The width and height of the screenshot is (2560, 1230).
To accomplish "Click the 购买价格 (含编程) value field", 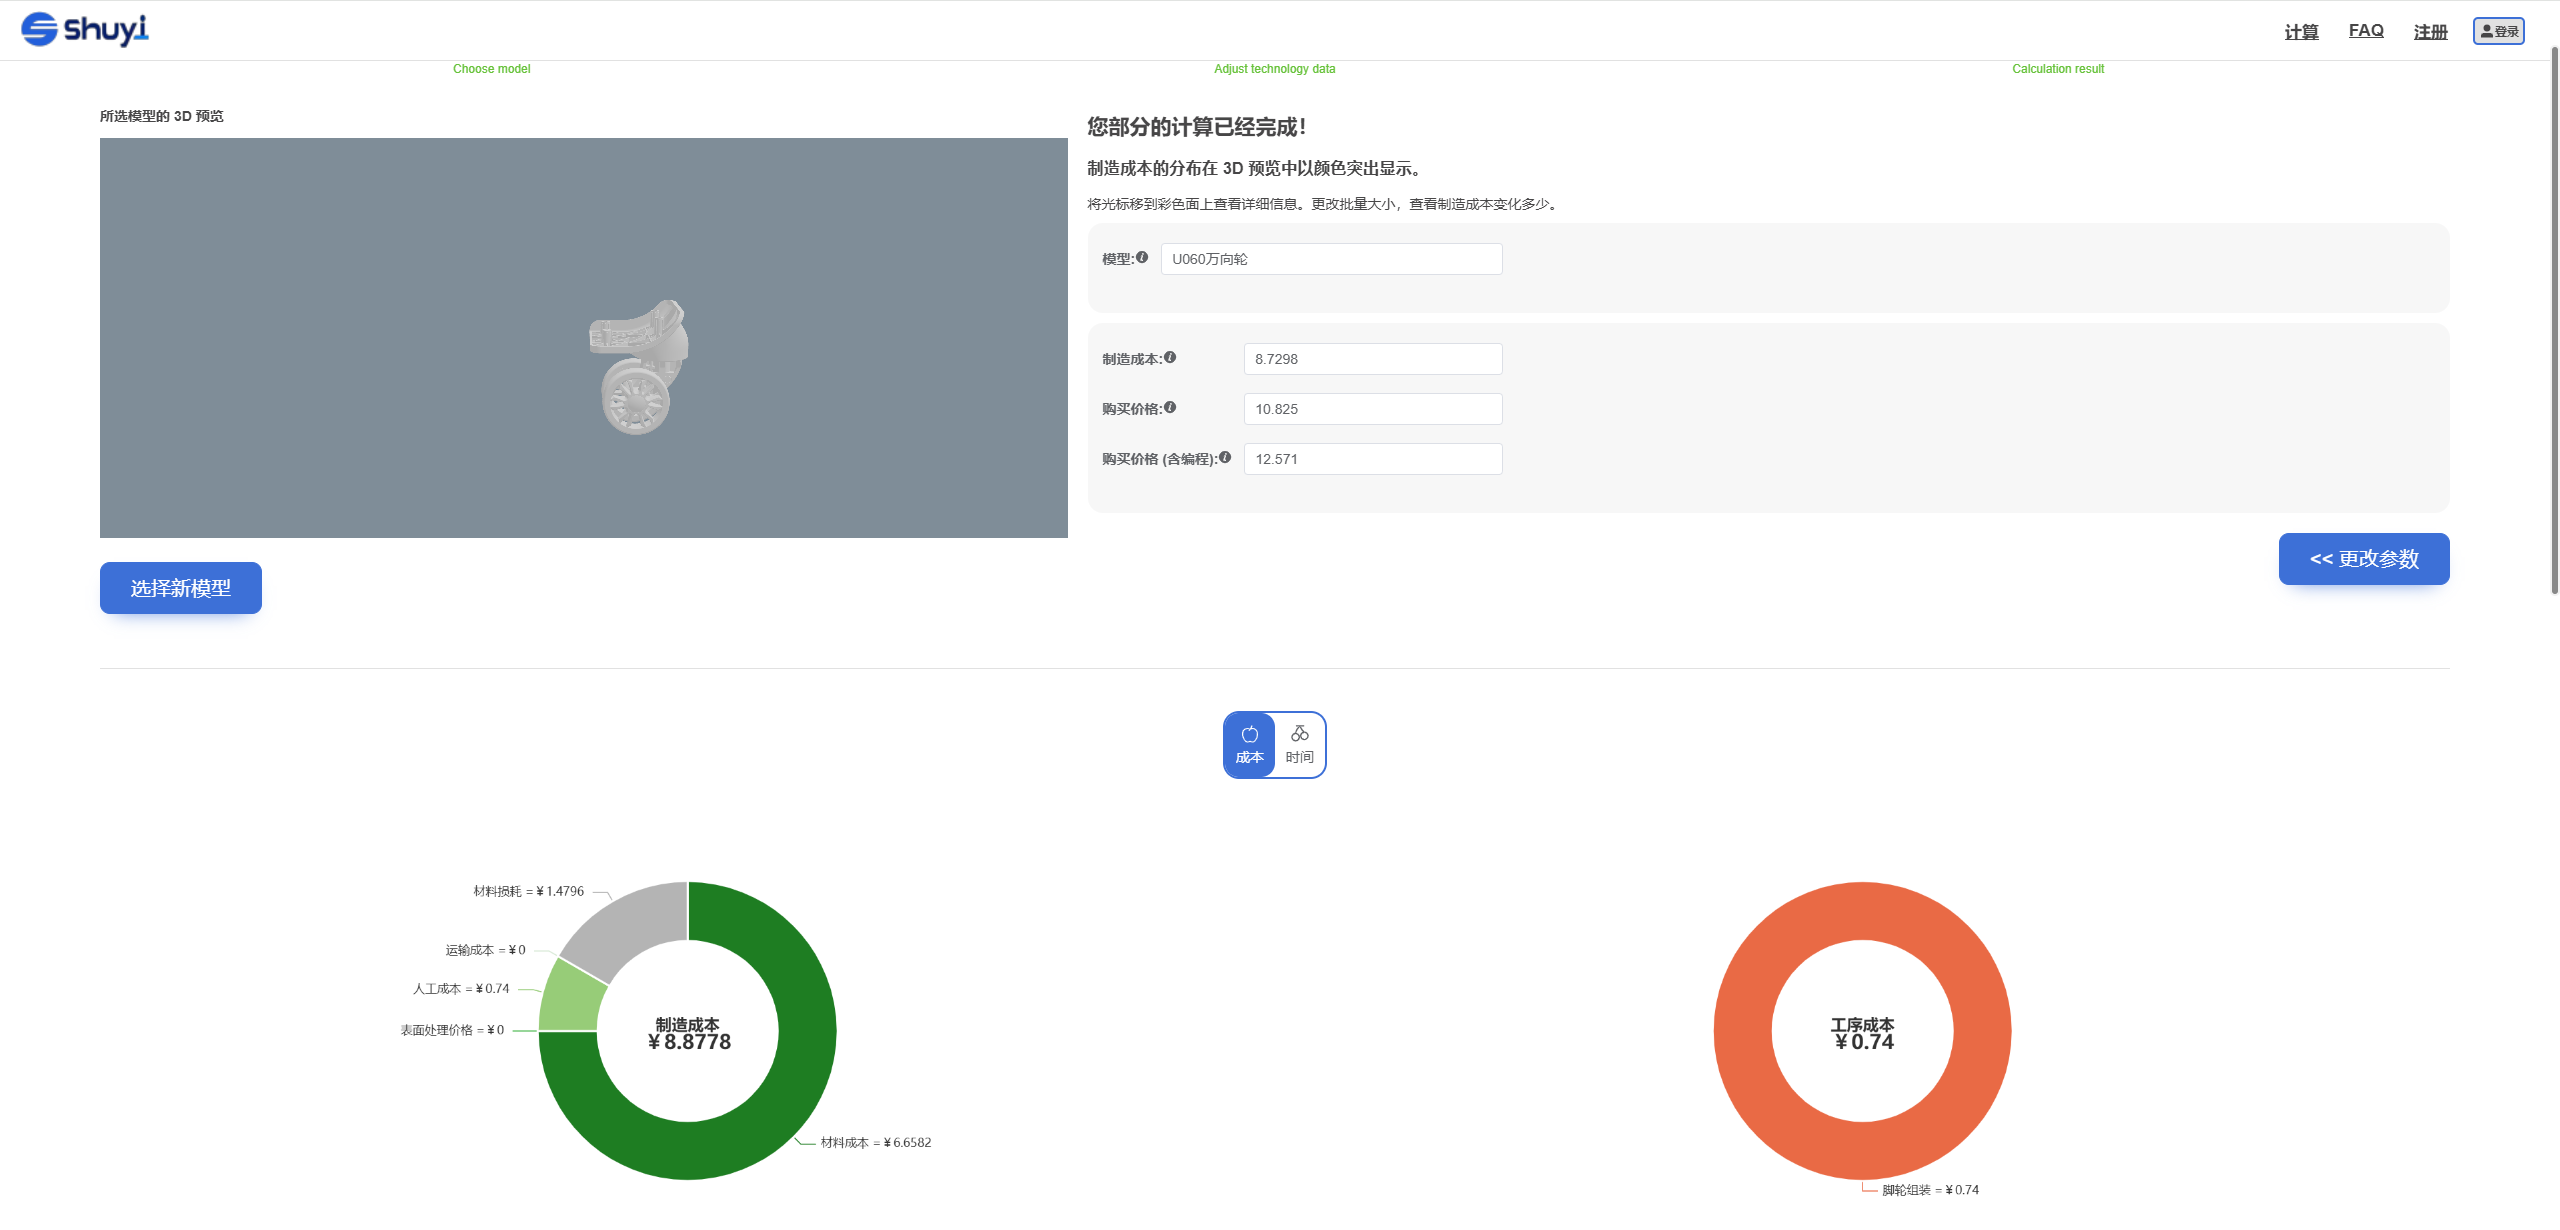I will pos(1372,459).
